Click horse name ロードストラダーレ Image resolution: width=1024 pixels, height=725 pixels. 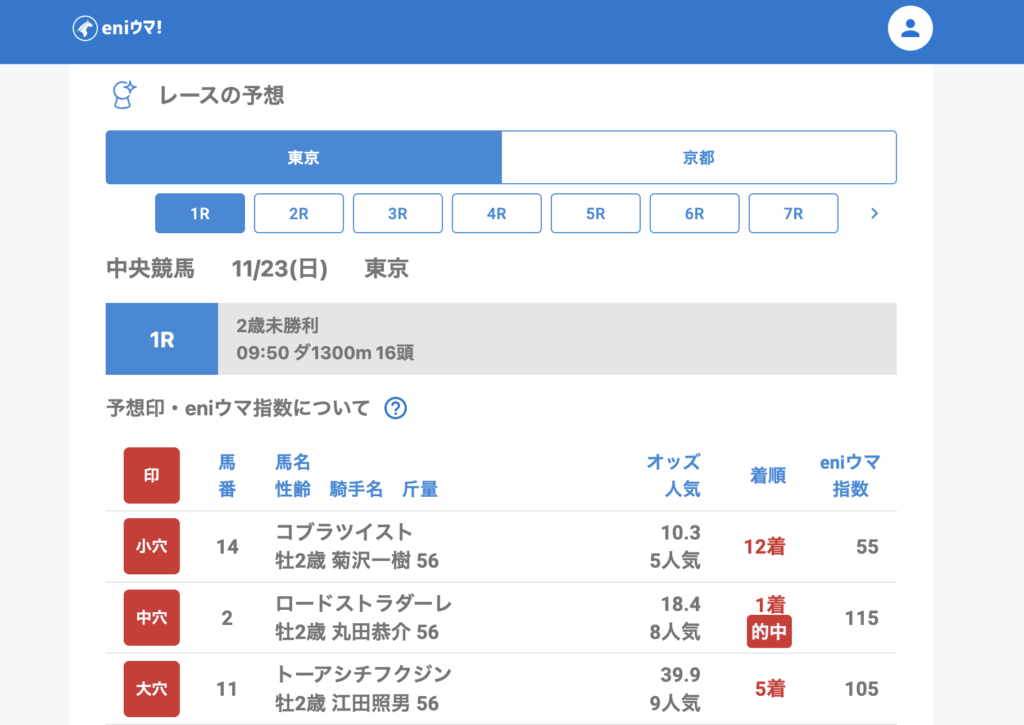click(363, 604)
